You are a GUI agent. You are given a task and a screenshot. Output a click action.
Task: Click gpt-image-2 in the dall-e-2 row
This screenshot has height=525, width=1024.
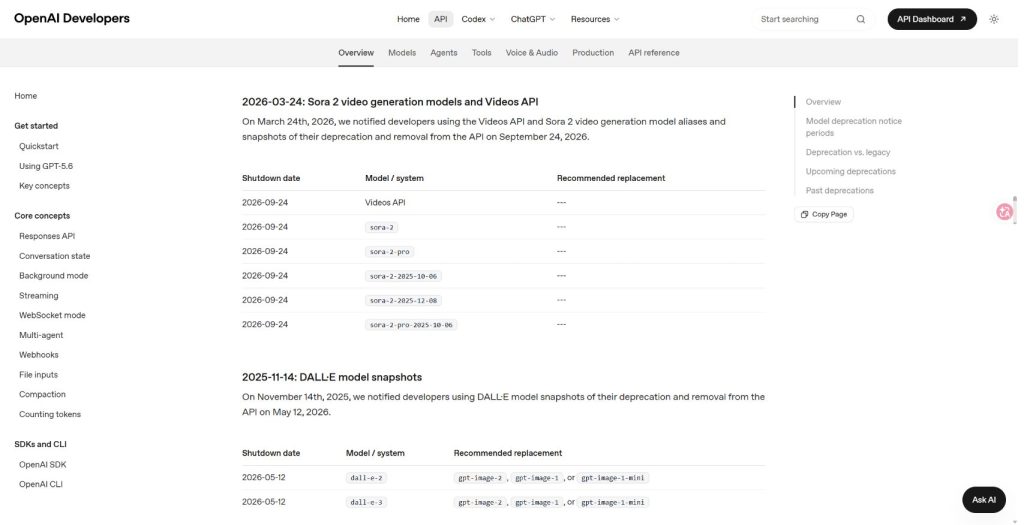tap(480, 478)
